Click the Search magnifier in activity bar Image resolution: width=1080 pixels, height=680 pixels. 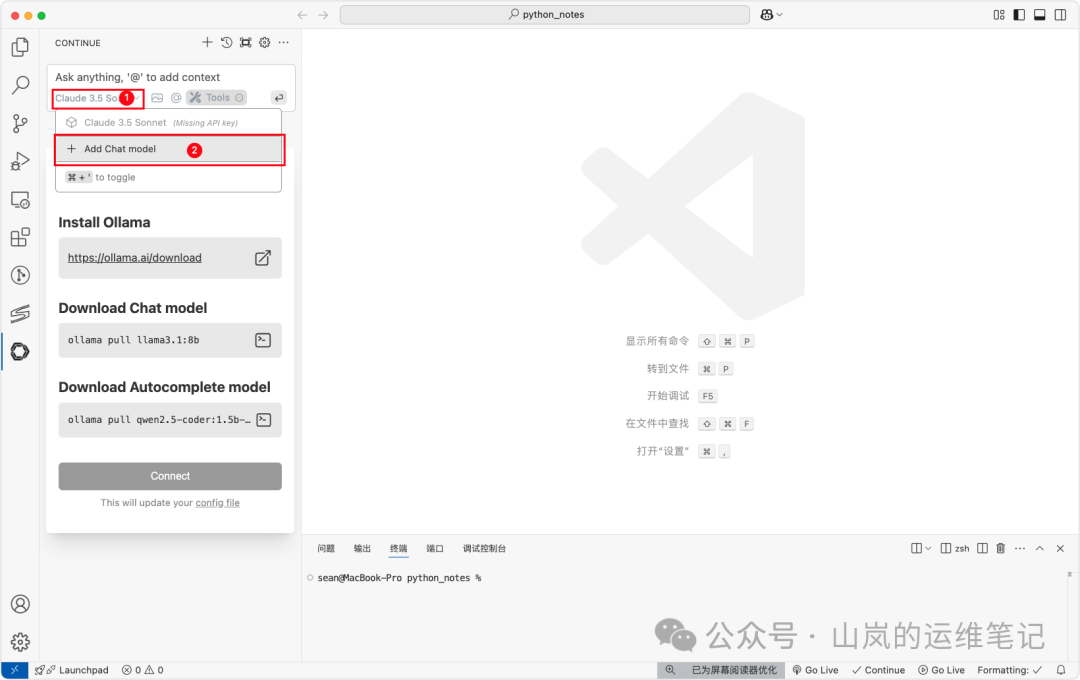pyautogui.click(x=20, y=85)
